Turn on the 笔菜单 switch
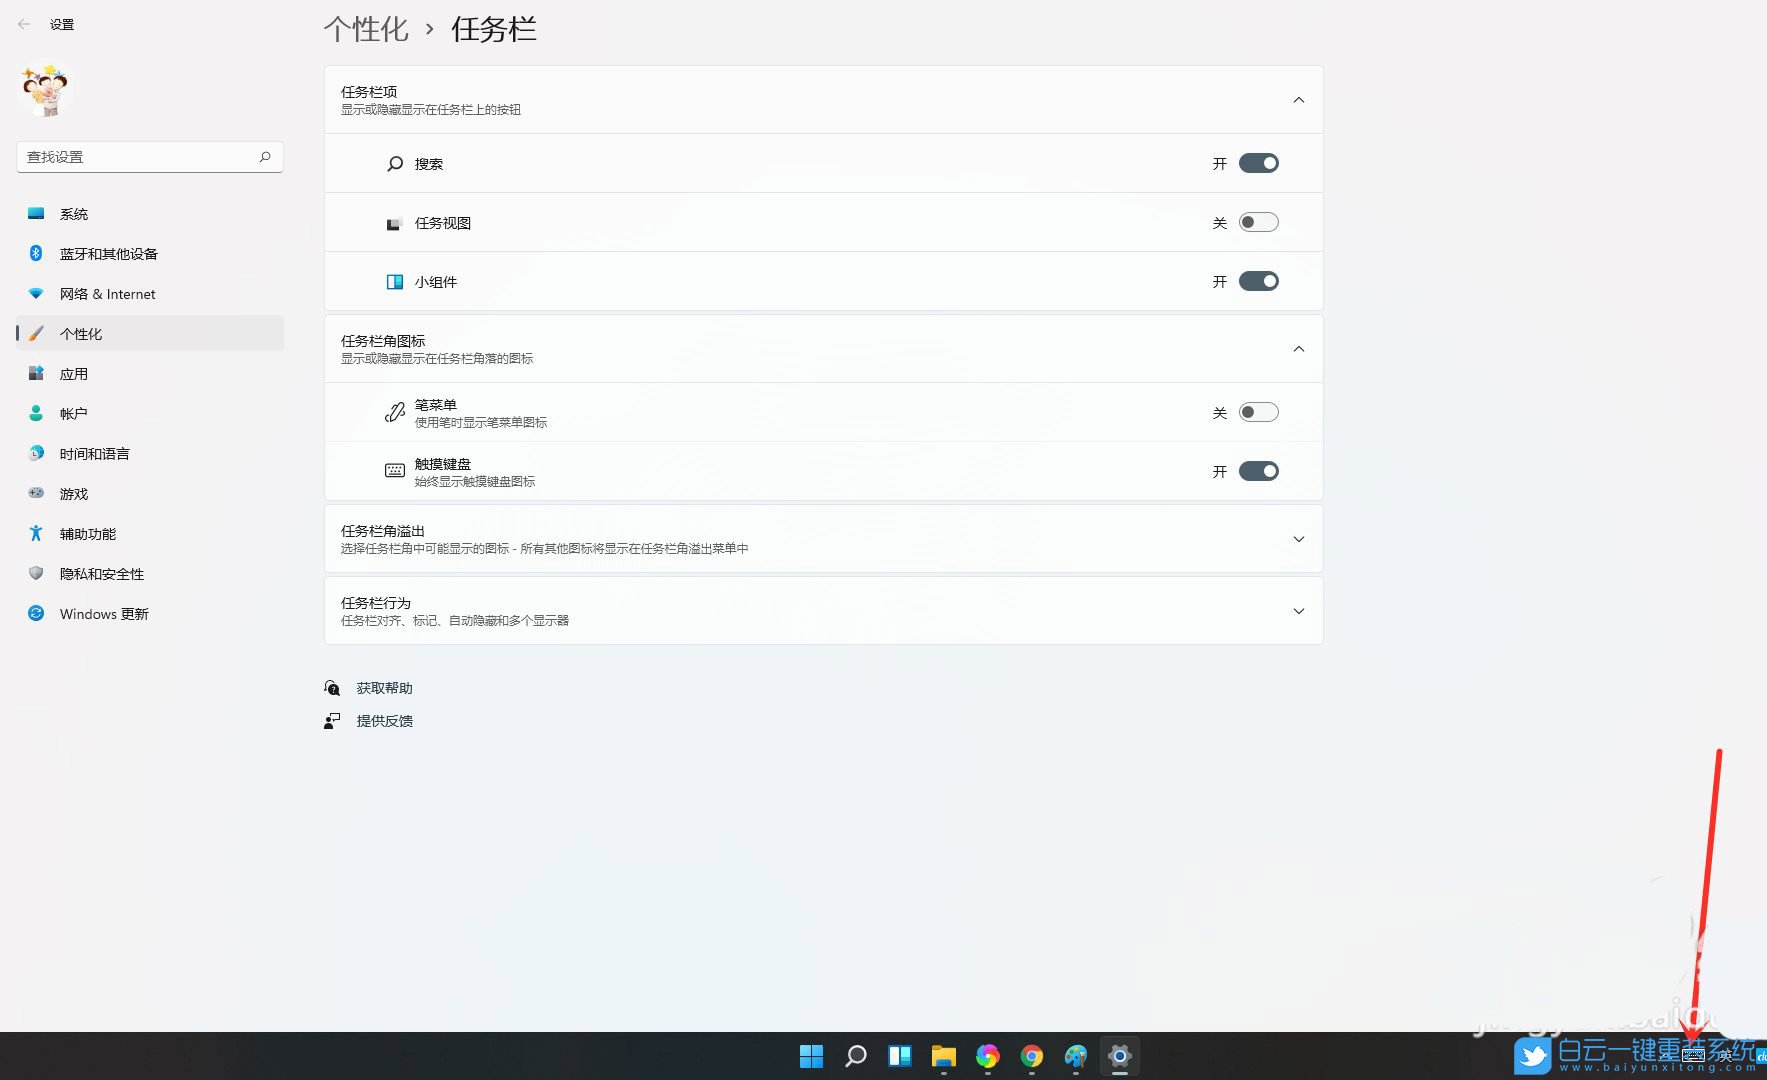The image size is (1767, 1080). (1259, 411)
